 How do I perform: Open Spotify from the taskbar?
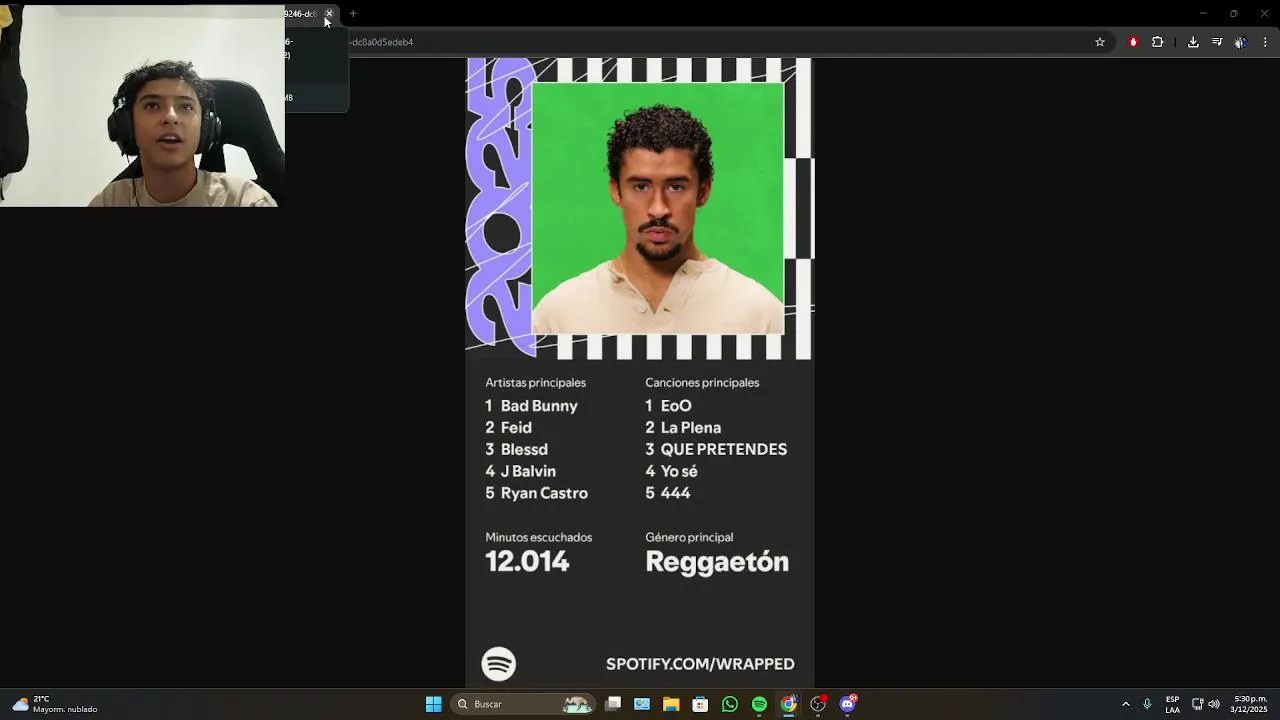click(759, 704)
